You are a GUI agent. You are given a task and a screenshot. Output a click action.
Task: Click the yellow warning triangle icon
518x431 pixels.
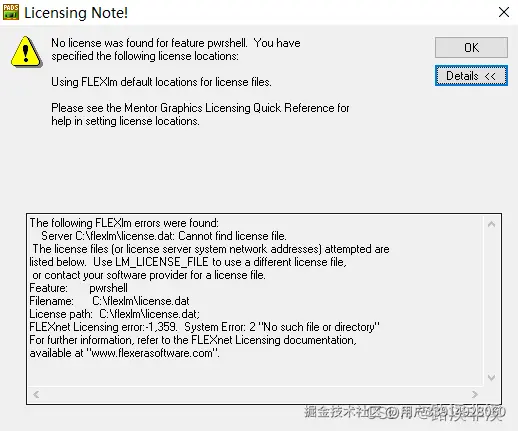click(26, 52)
